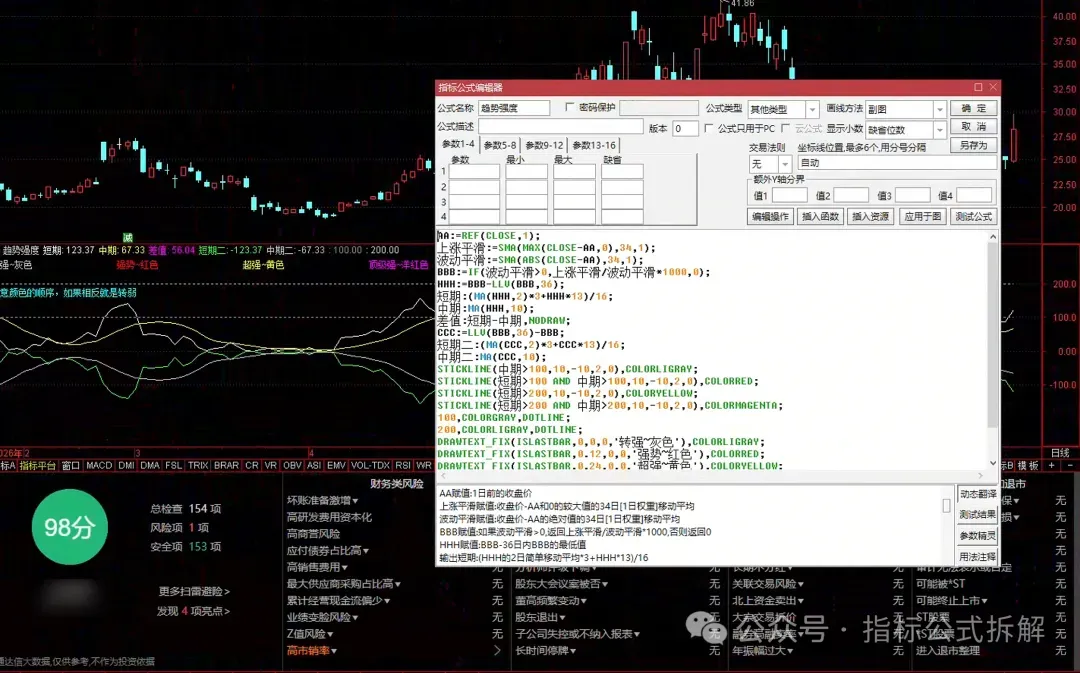Maximize the 指标公式编辑器 dialog
This screenshot has width=1080, height=673.
click(x=978, y=87)
